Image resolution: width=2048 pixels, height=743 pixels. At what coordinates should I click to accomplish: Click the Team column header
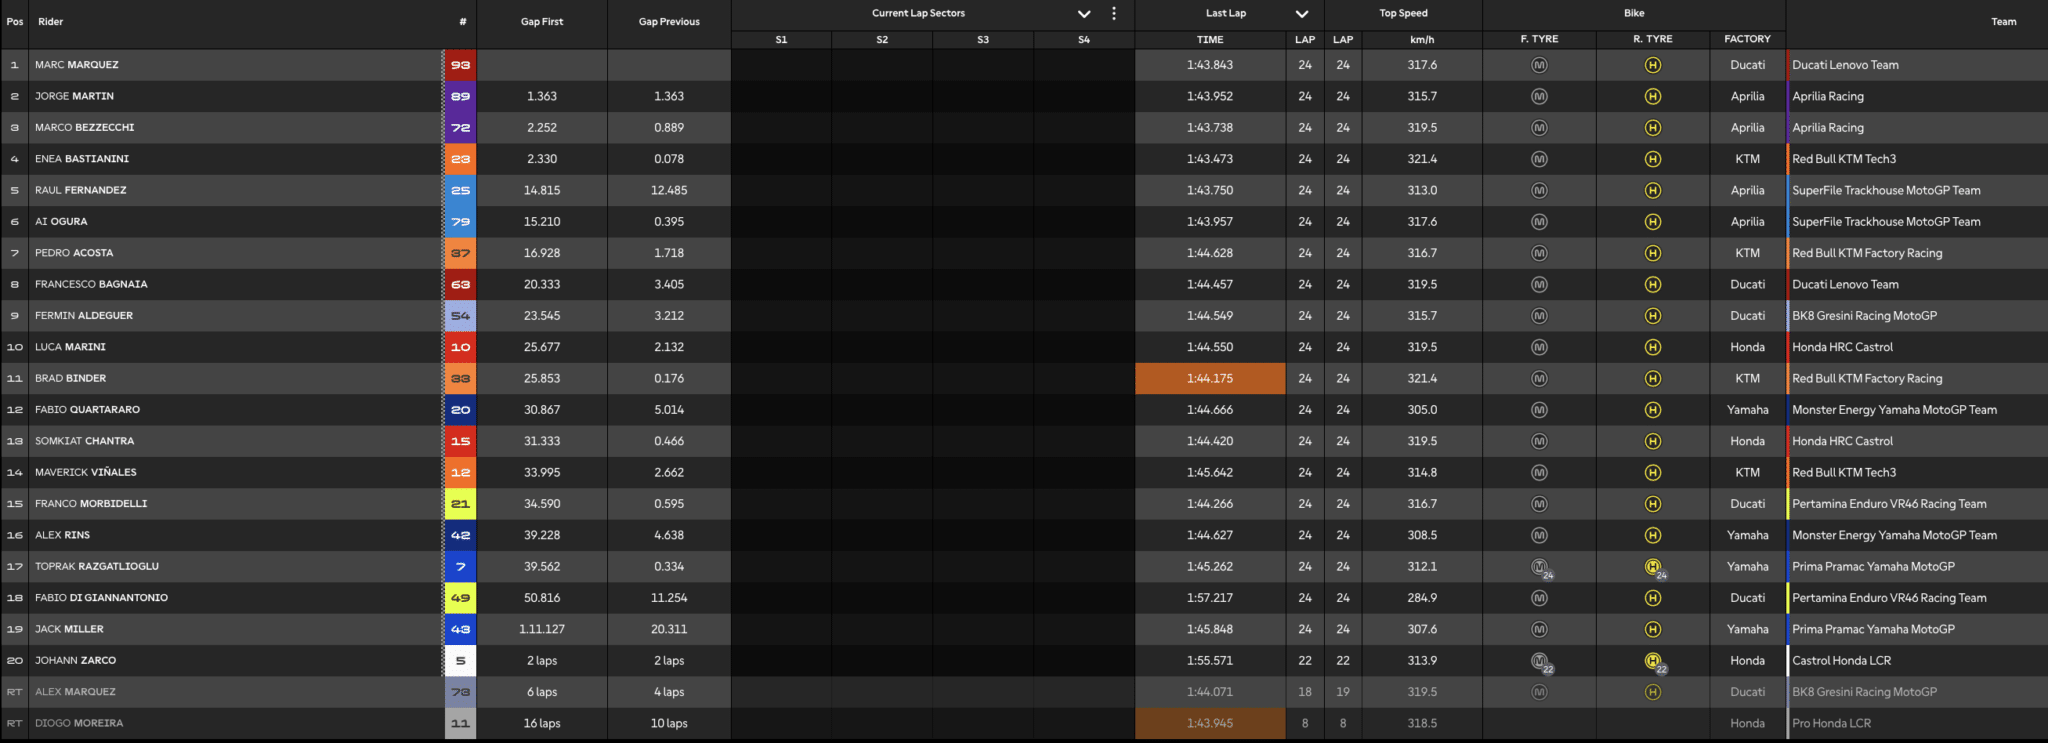(x=2003, y=22)
